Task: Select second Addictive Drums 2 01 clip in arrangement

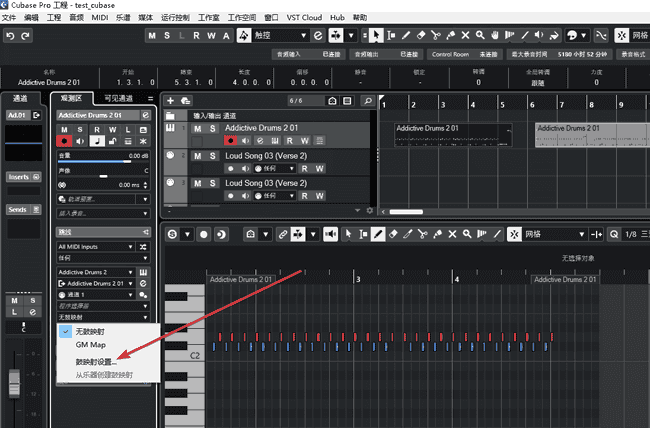Action: 592,134
